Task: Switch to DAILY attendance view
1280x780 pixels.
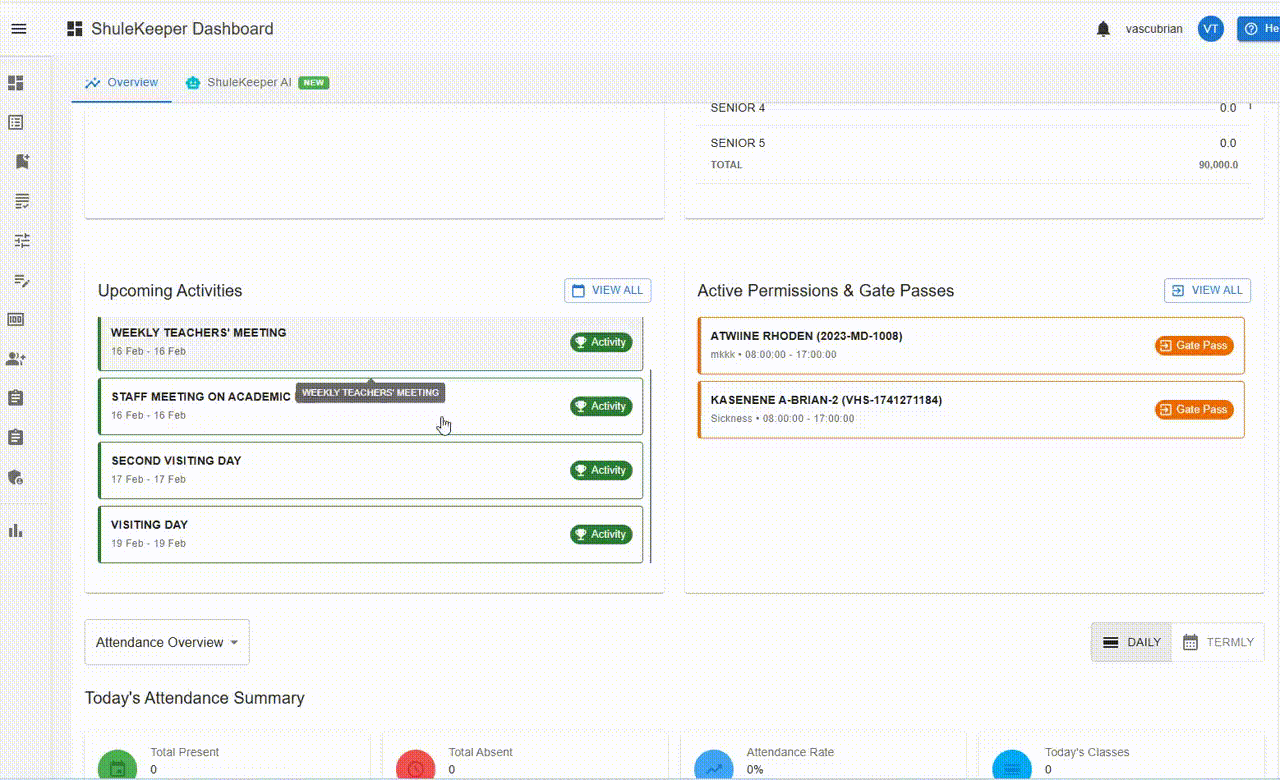Action: click(1130, 642)
